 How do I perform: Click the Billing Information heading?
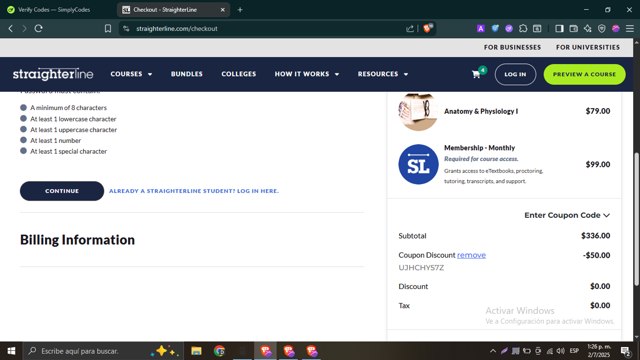pos(77,240)
